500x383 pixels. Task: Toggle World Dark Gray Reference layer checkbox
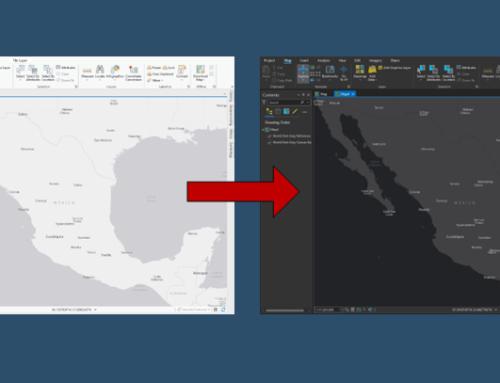coord(269,136)
